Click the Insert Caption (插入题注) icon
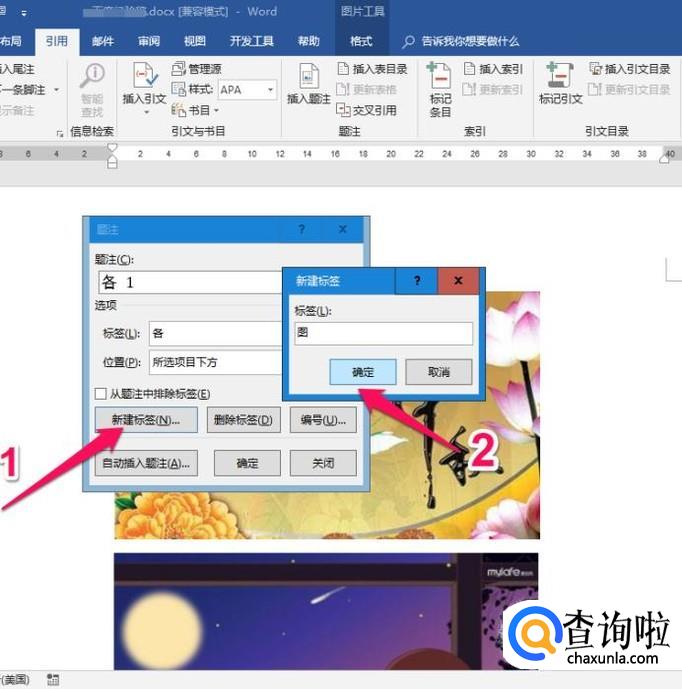Viewport: 682px width, 689px height. 308,76
